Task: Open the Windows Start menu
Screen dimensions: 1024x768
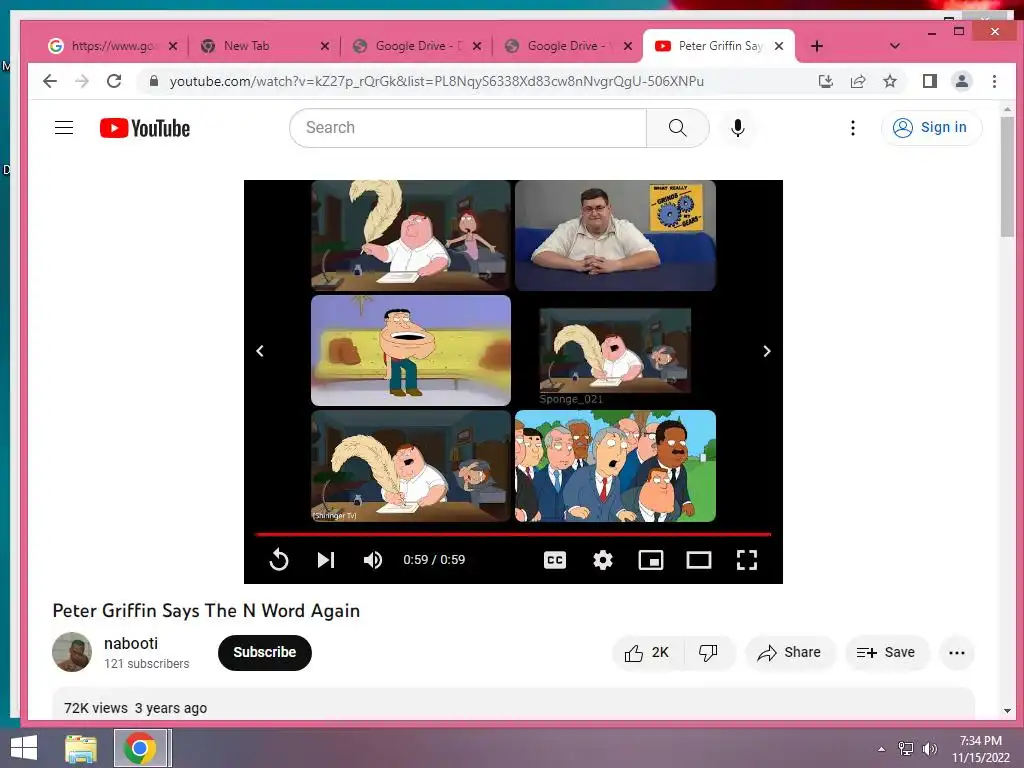Action: [24, 748]
